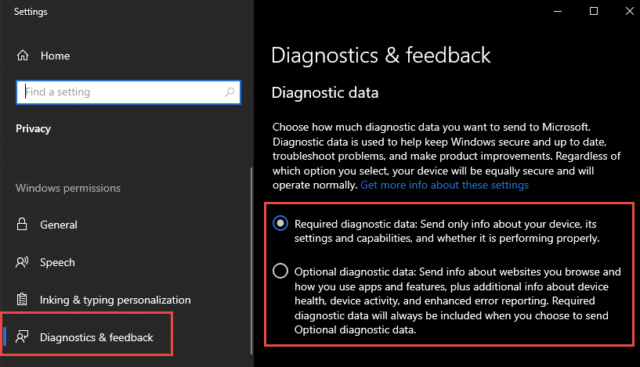Image resolution: width=640 pixels, height=367 pixels.
Task: Choose the Diagnostics & feedback label
Action: pyautogui.click(x=97, y=337)
